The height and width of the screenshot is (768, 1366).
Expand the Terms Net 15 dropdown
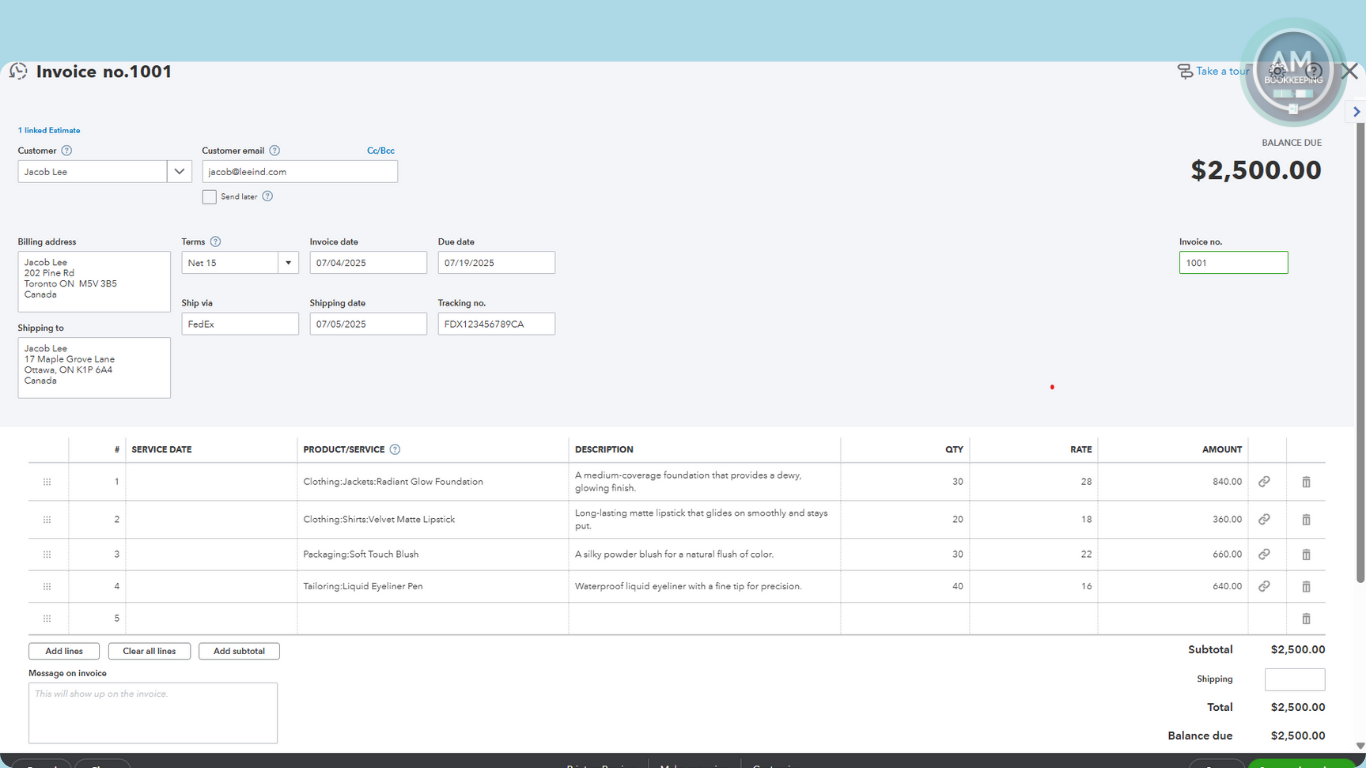(x=289, y=263)
